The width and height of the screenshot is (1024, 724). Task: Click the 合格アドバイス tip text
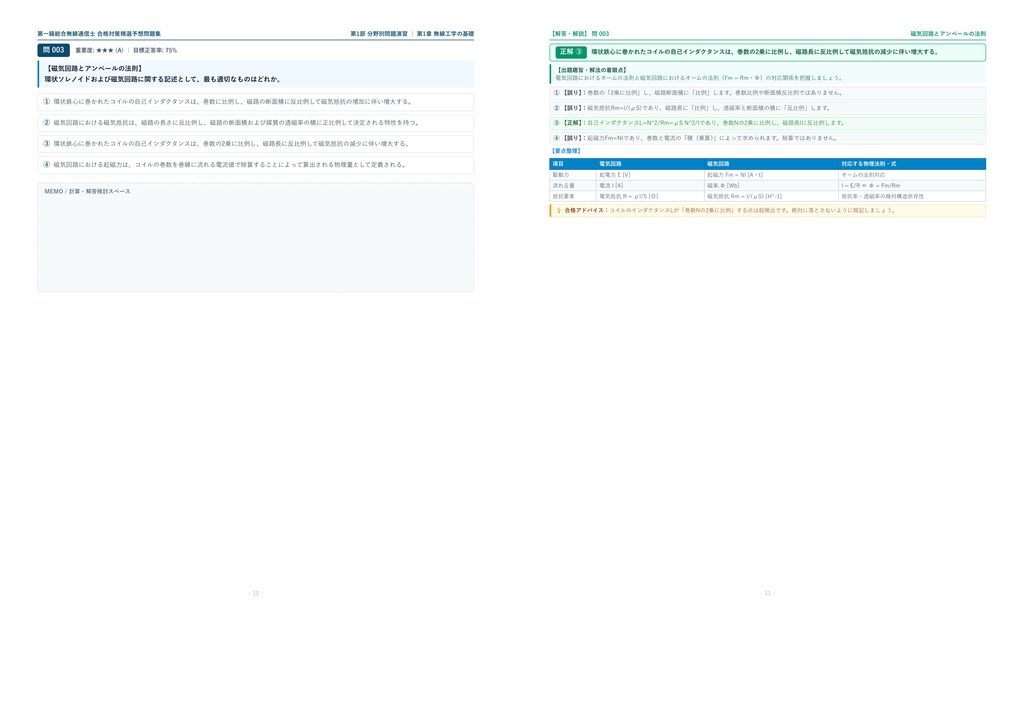coord(729,211)
